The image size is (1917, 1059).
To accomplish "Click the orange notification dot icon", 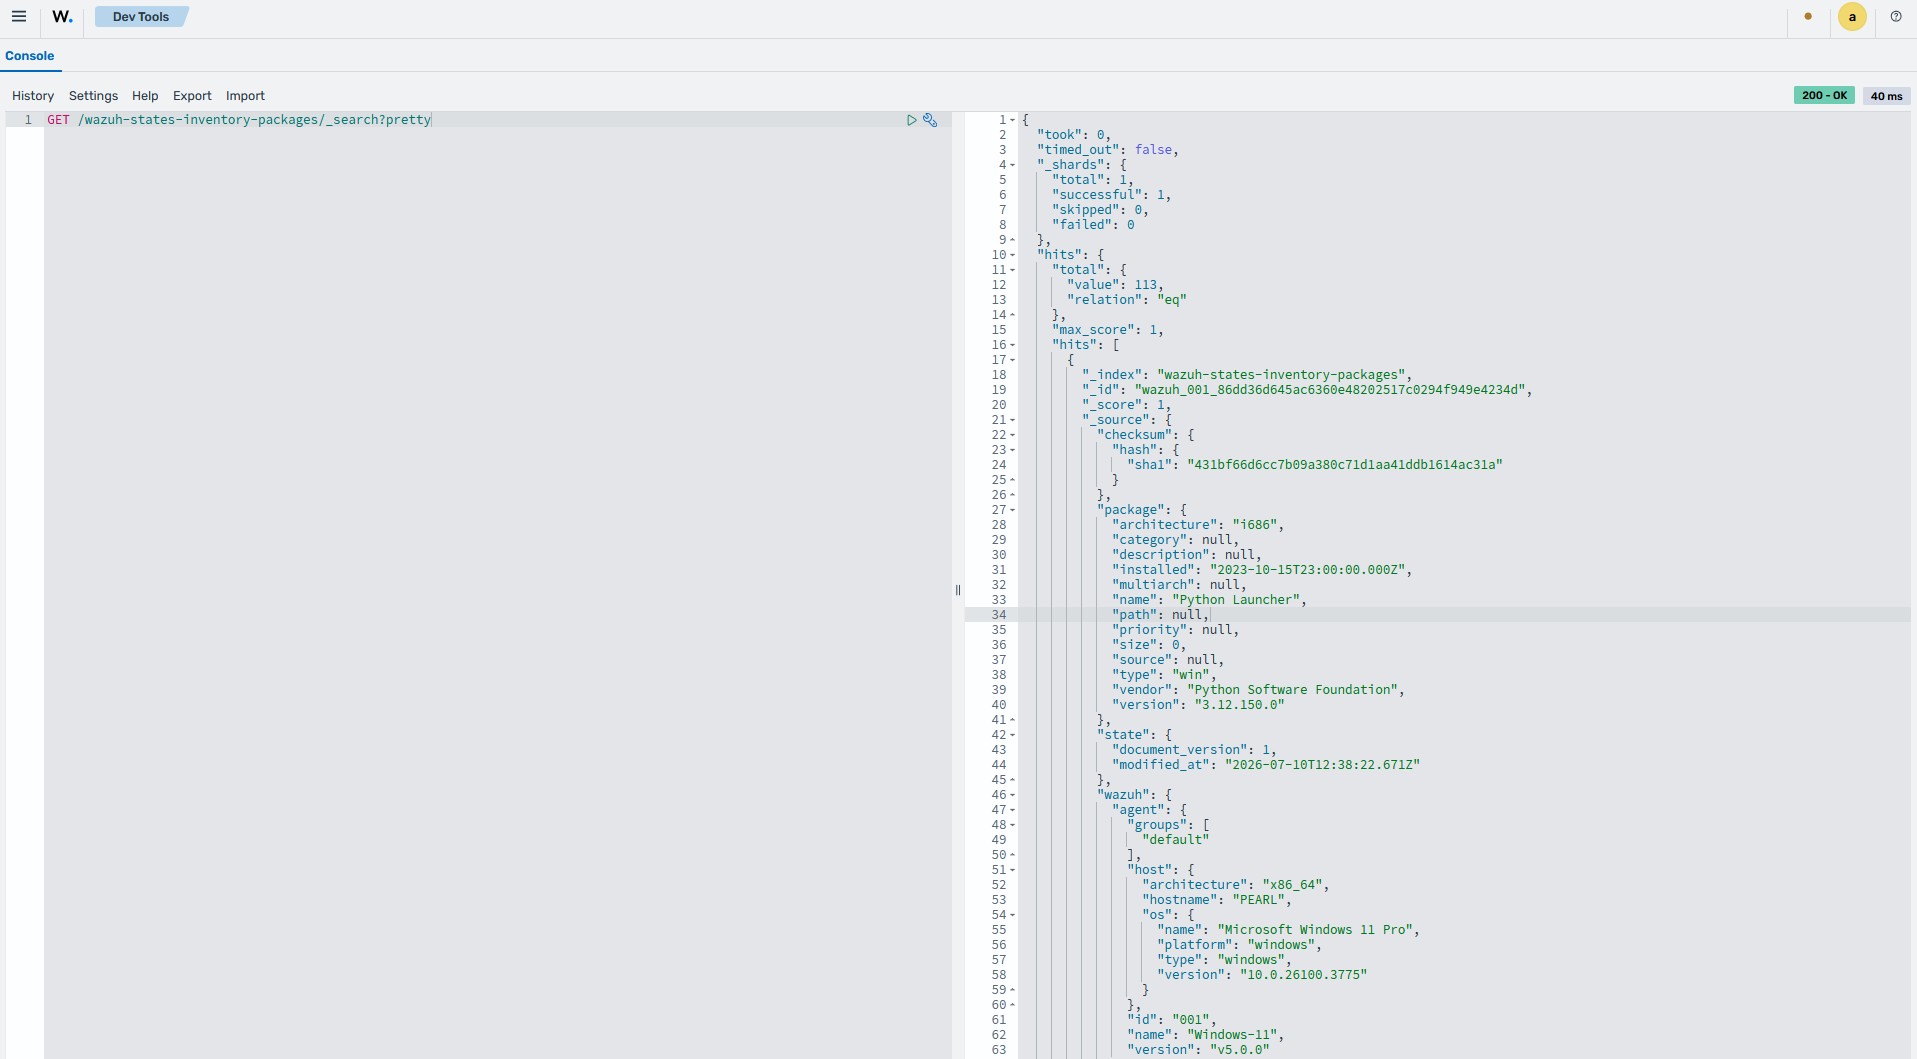I will point(1808,16).
